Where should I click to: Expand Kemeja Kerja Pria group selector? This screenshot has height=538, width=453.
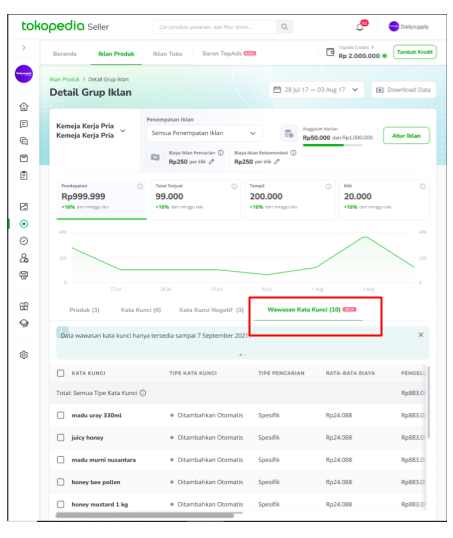coord(123,131)
